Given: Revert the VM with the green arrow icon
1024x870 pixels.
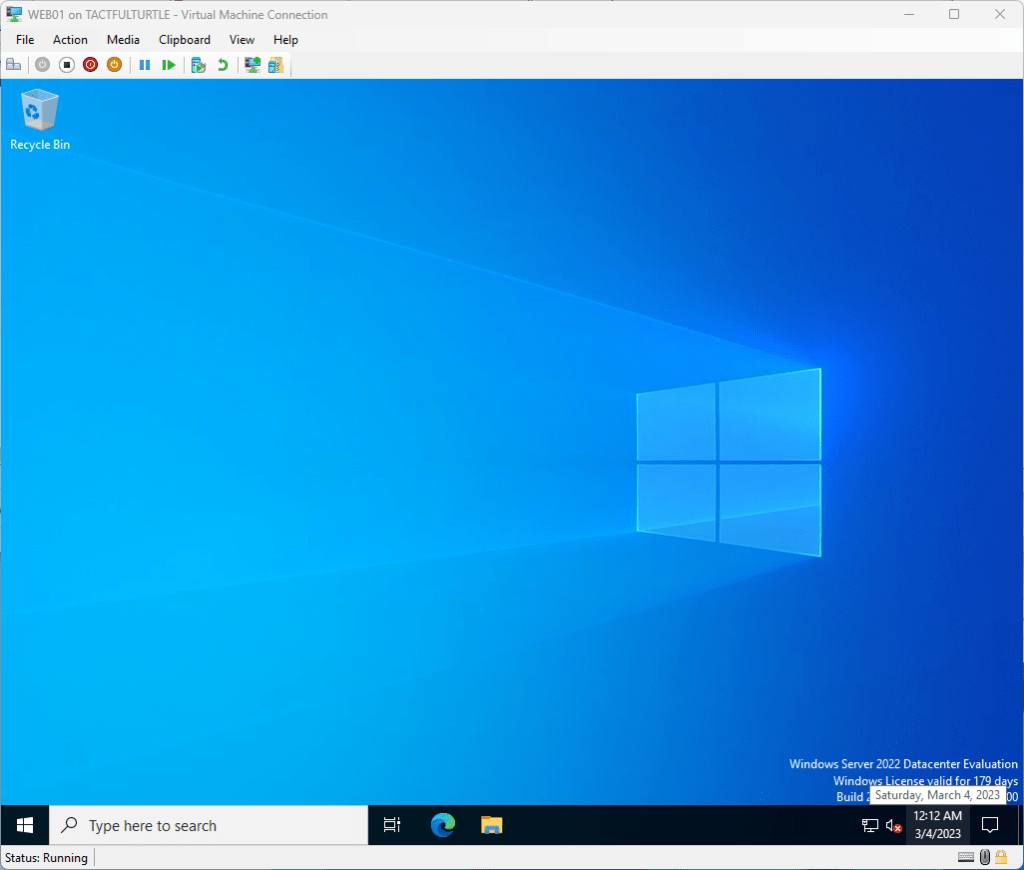Looking at the screenshot, I should coord(222,65).
